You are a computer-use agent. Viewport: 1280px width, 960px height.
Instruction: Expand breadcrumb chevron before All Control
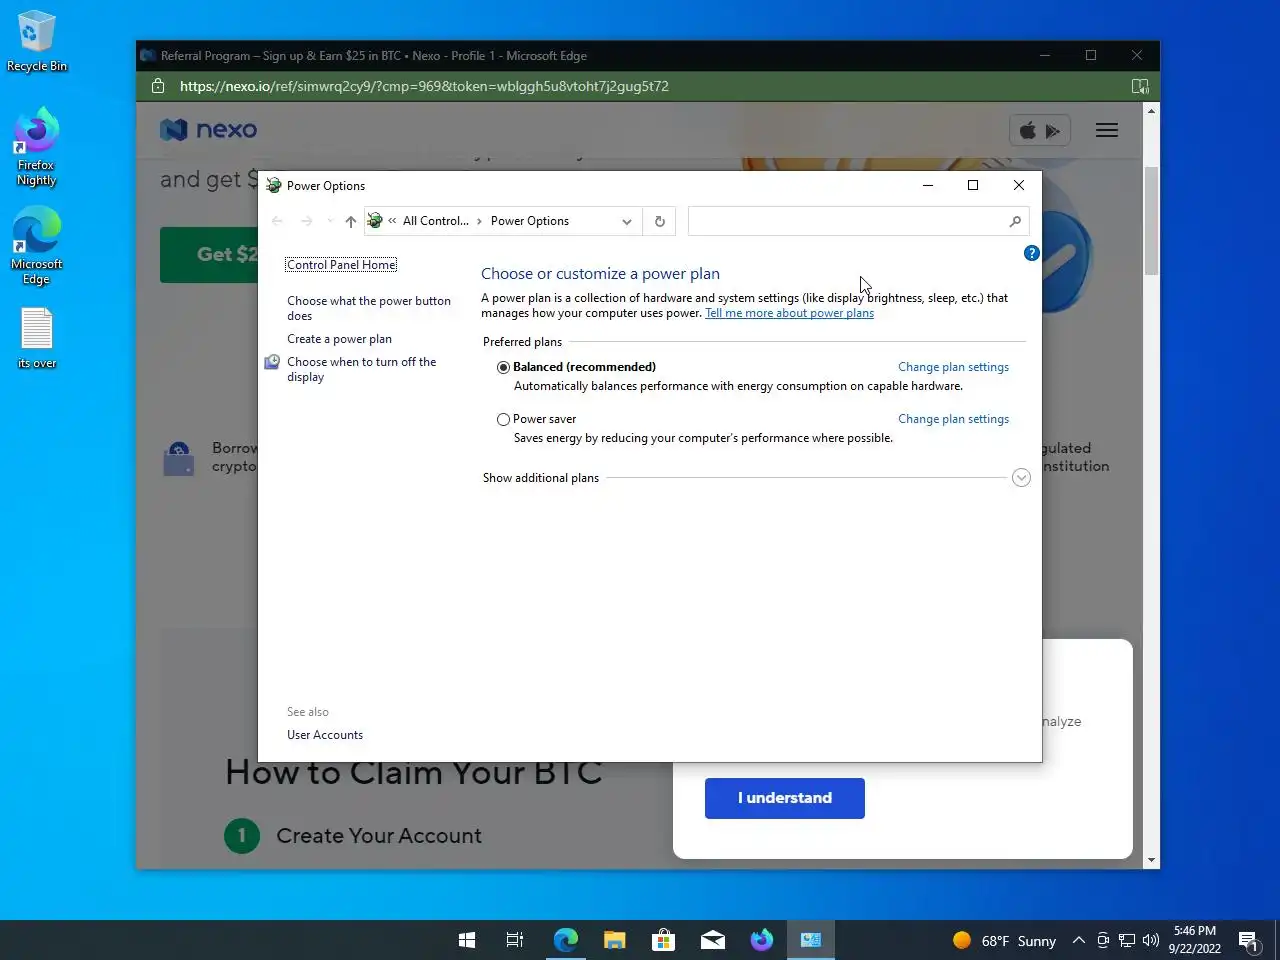393,221
